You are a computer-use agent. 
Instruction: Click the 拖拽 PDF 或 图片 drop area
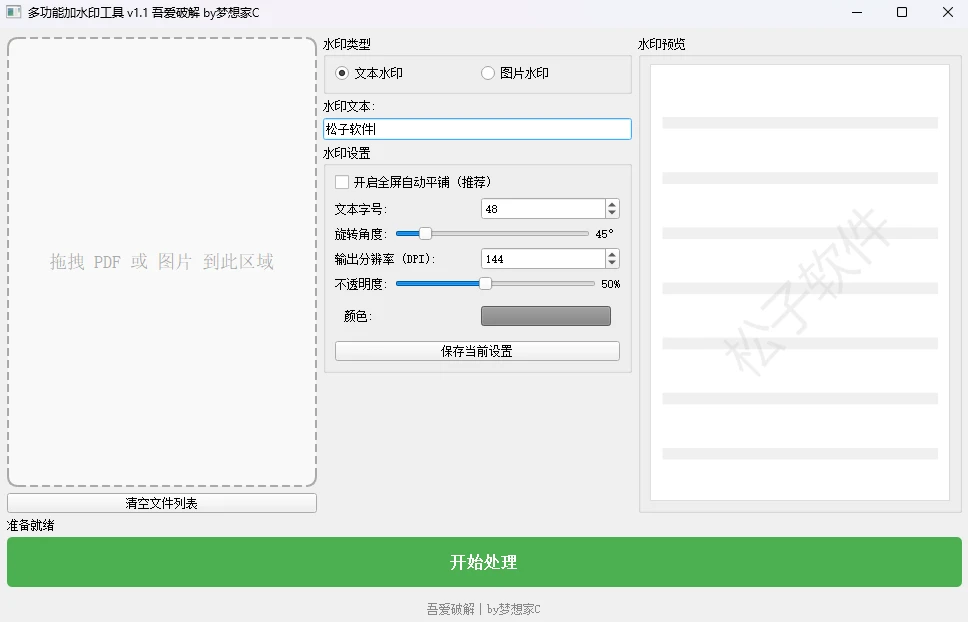click(x=161, y=262)
